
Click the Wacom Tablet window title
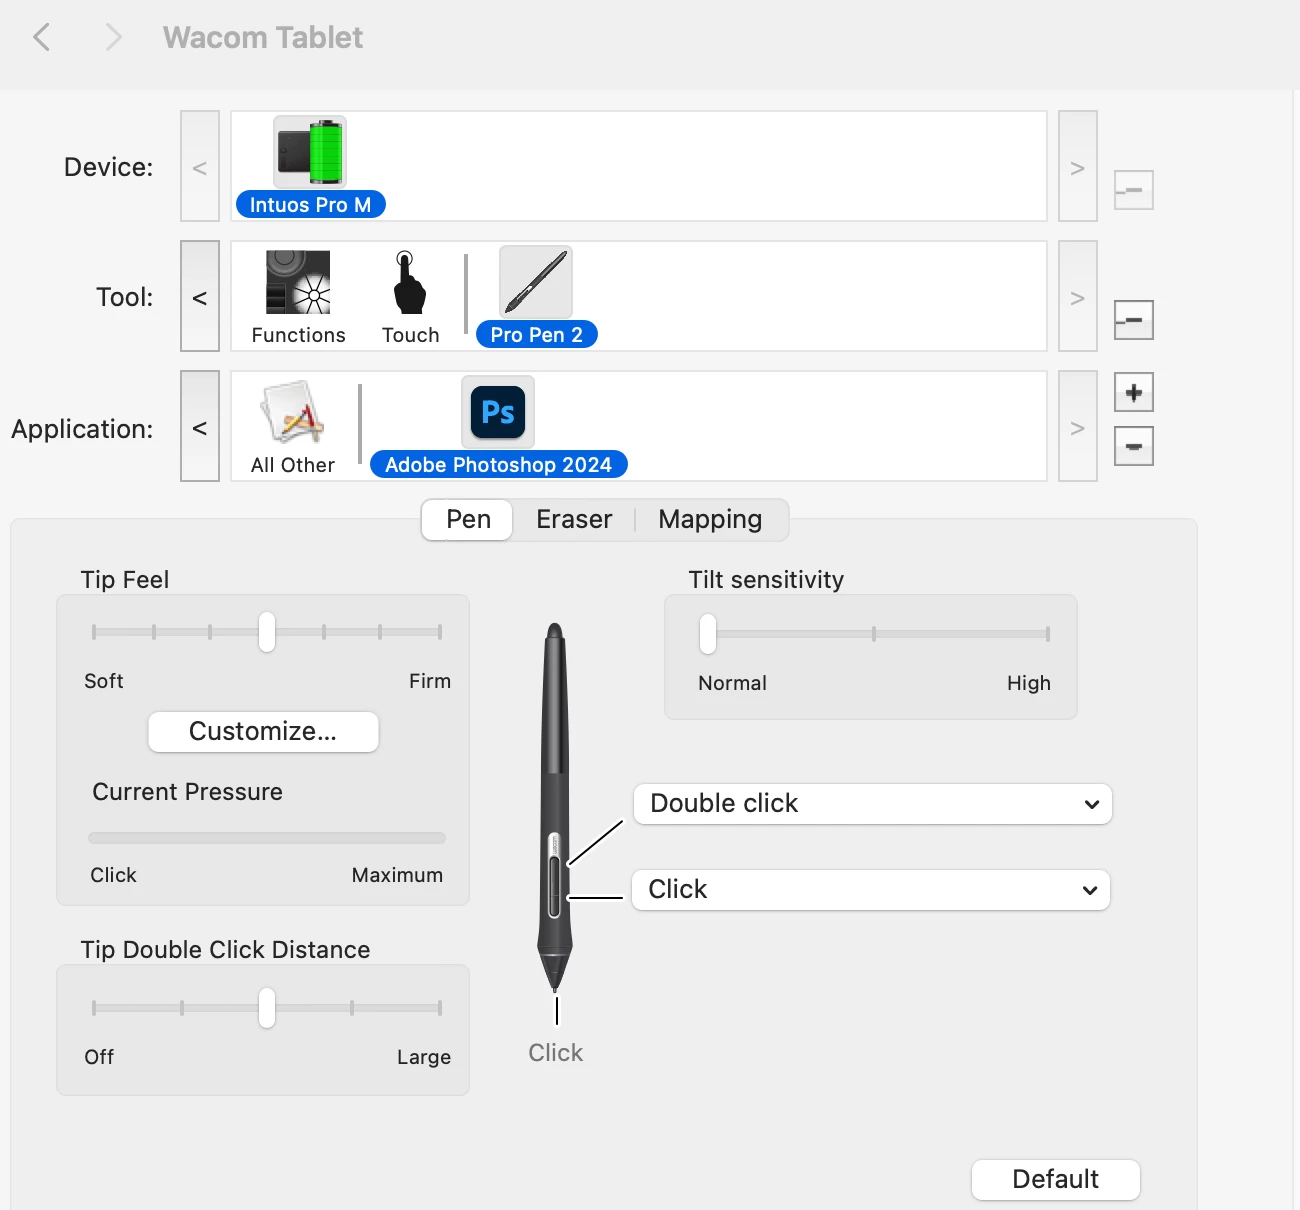pos(263,38)
